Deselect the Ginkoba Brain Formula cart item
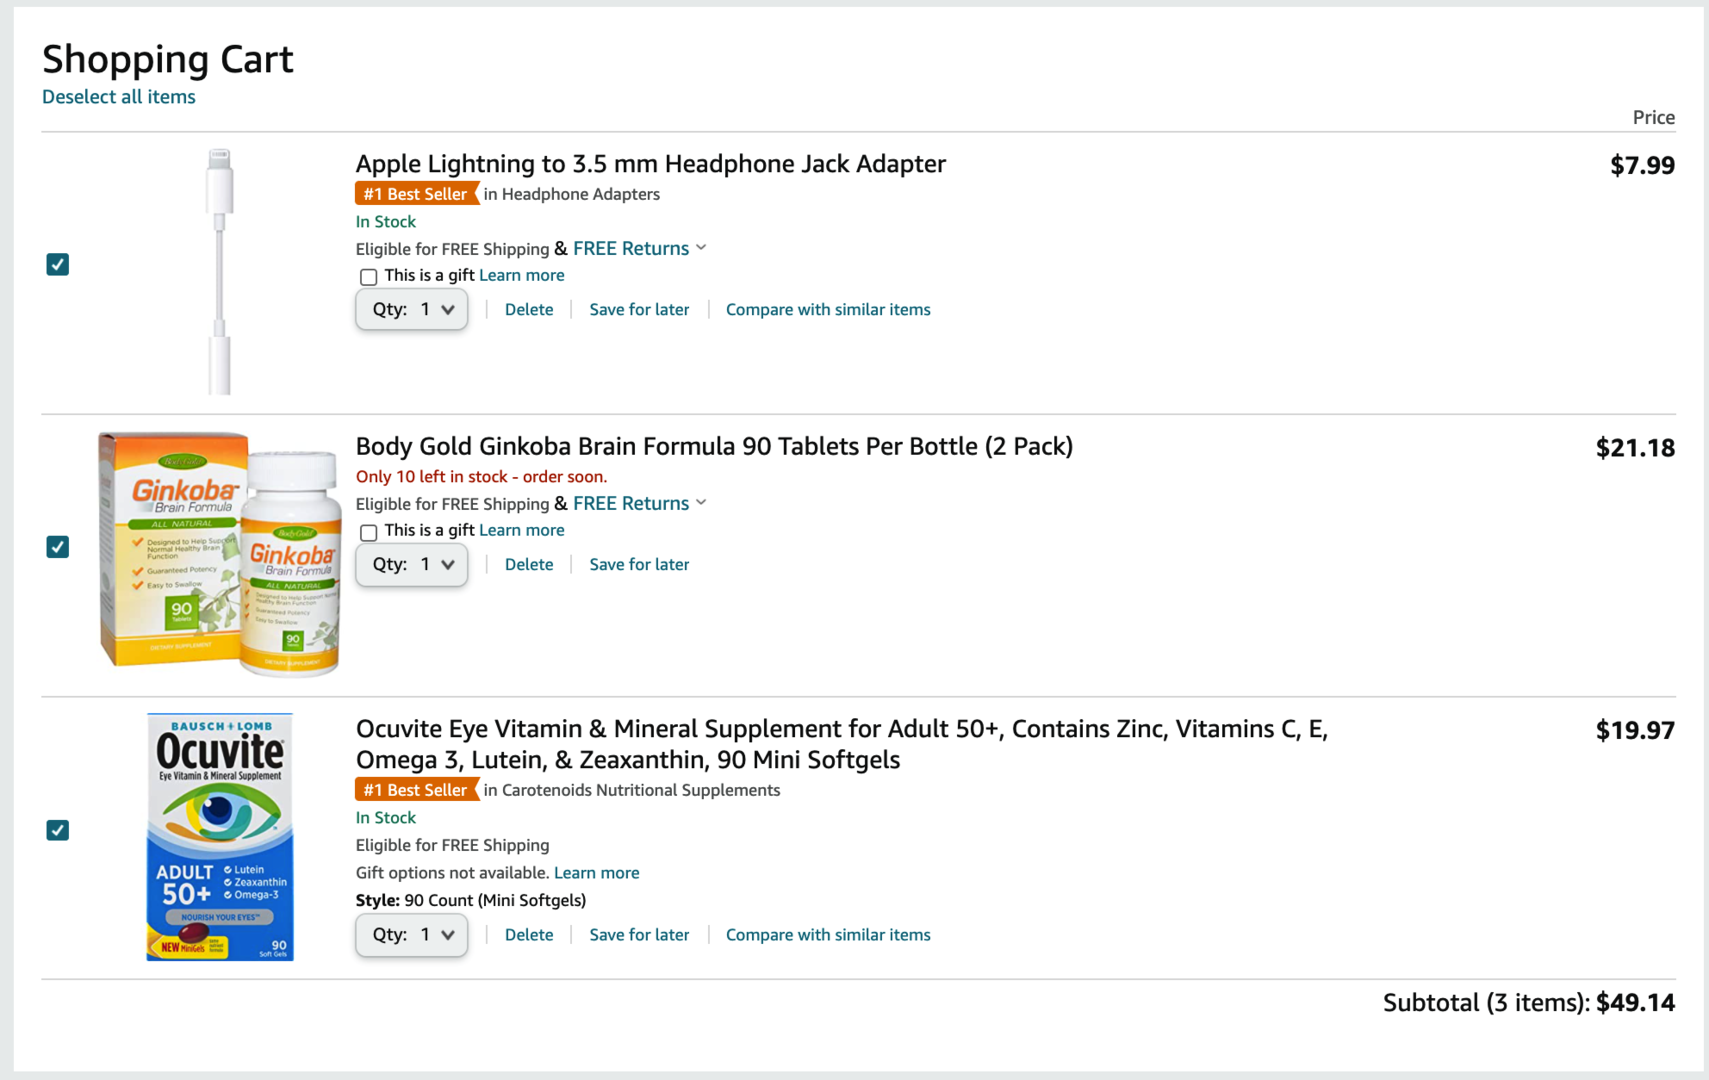The image size is (1709, 1080). pos(58,547)
